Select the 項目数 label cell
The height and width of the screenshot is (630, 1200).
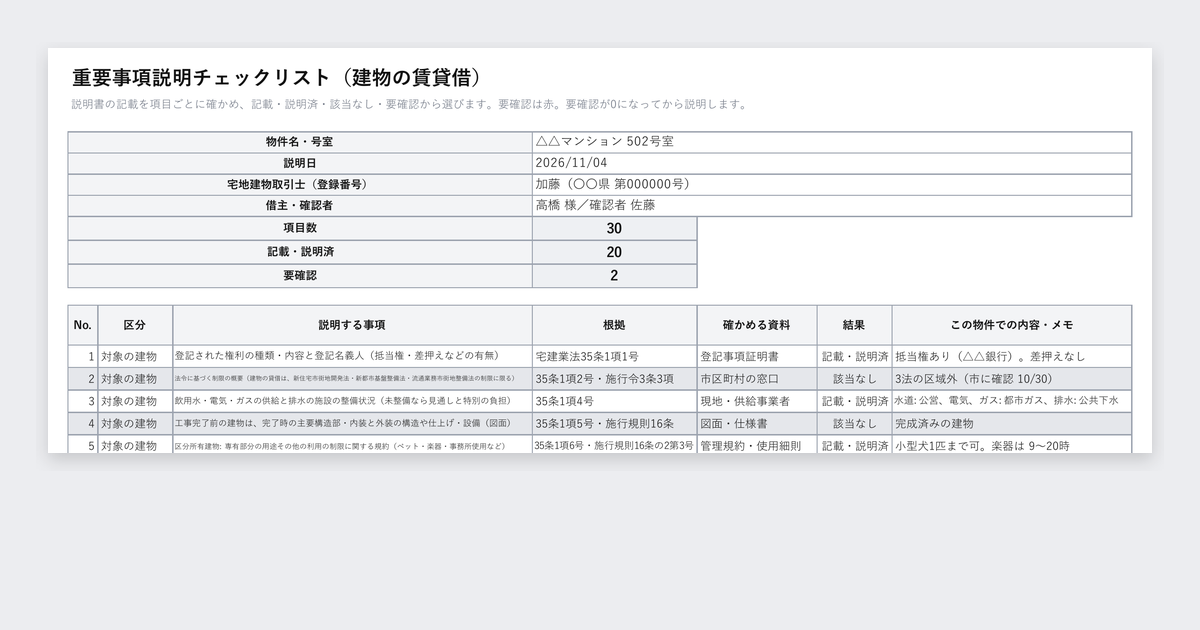(x=300, y=228)
